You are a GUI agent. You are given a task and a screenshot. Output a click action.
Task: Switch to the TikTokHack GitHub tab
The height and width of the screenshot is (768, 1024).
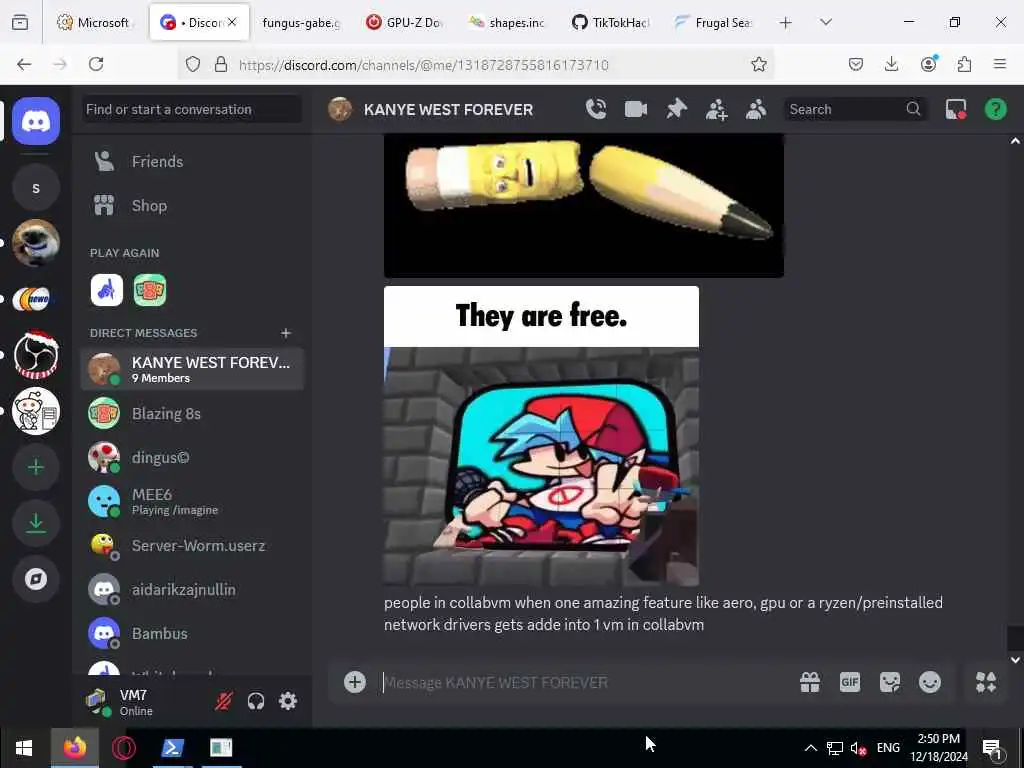(x=611, y=23)
